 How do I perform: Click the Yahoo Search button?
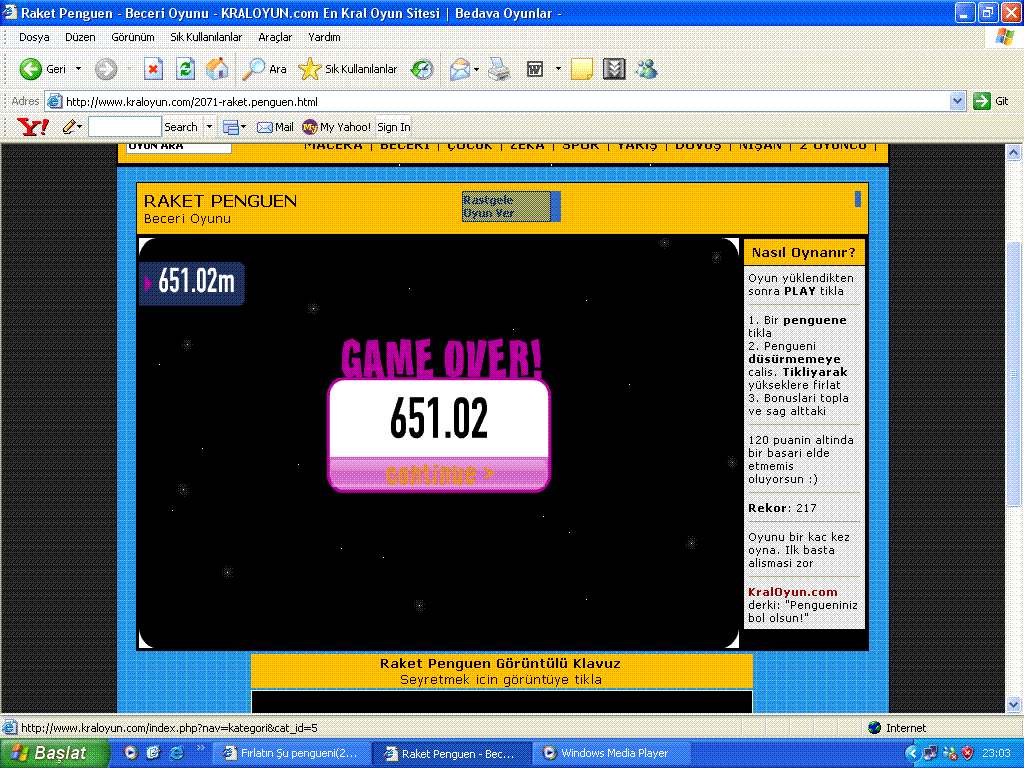[181, 127]
